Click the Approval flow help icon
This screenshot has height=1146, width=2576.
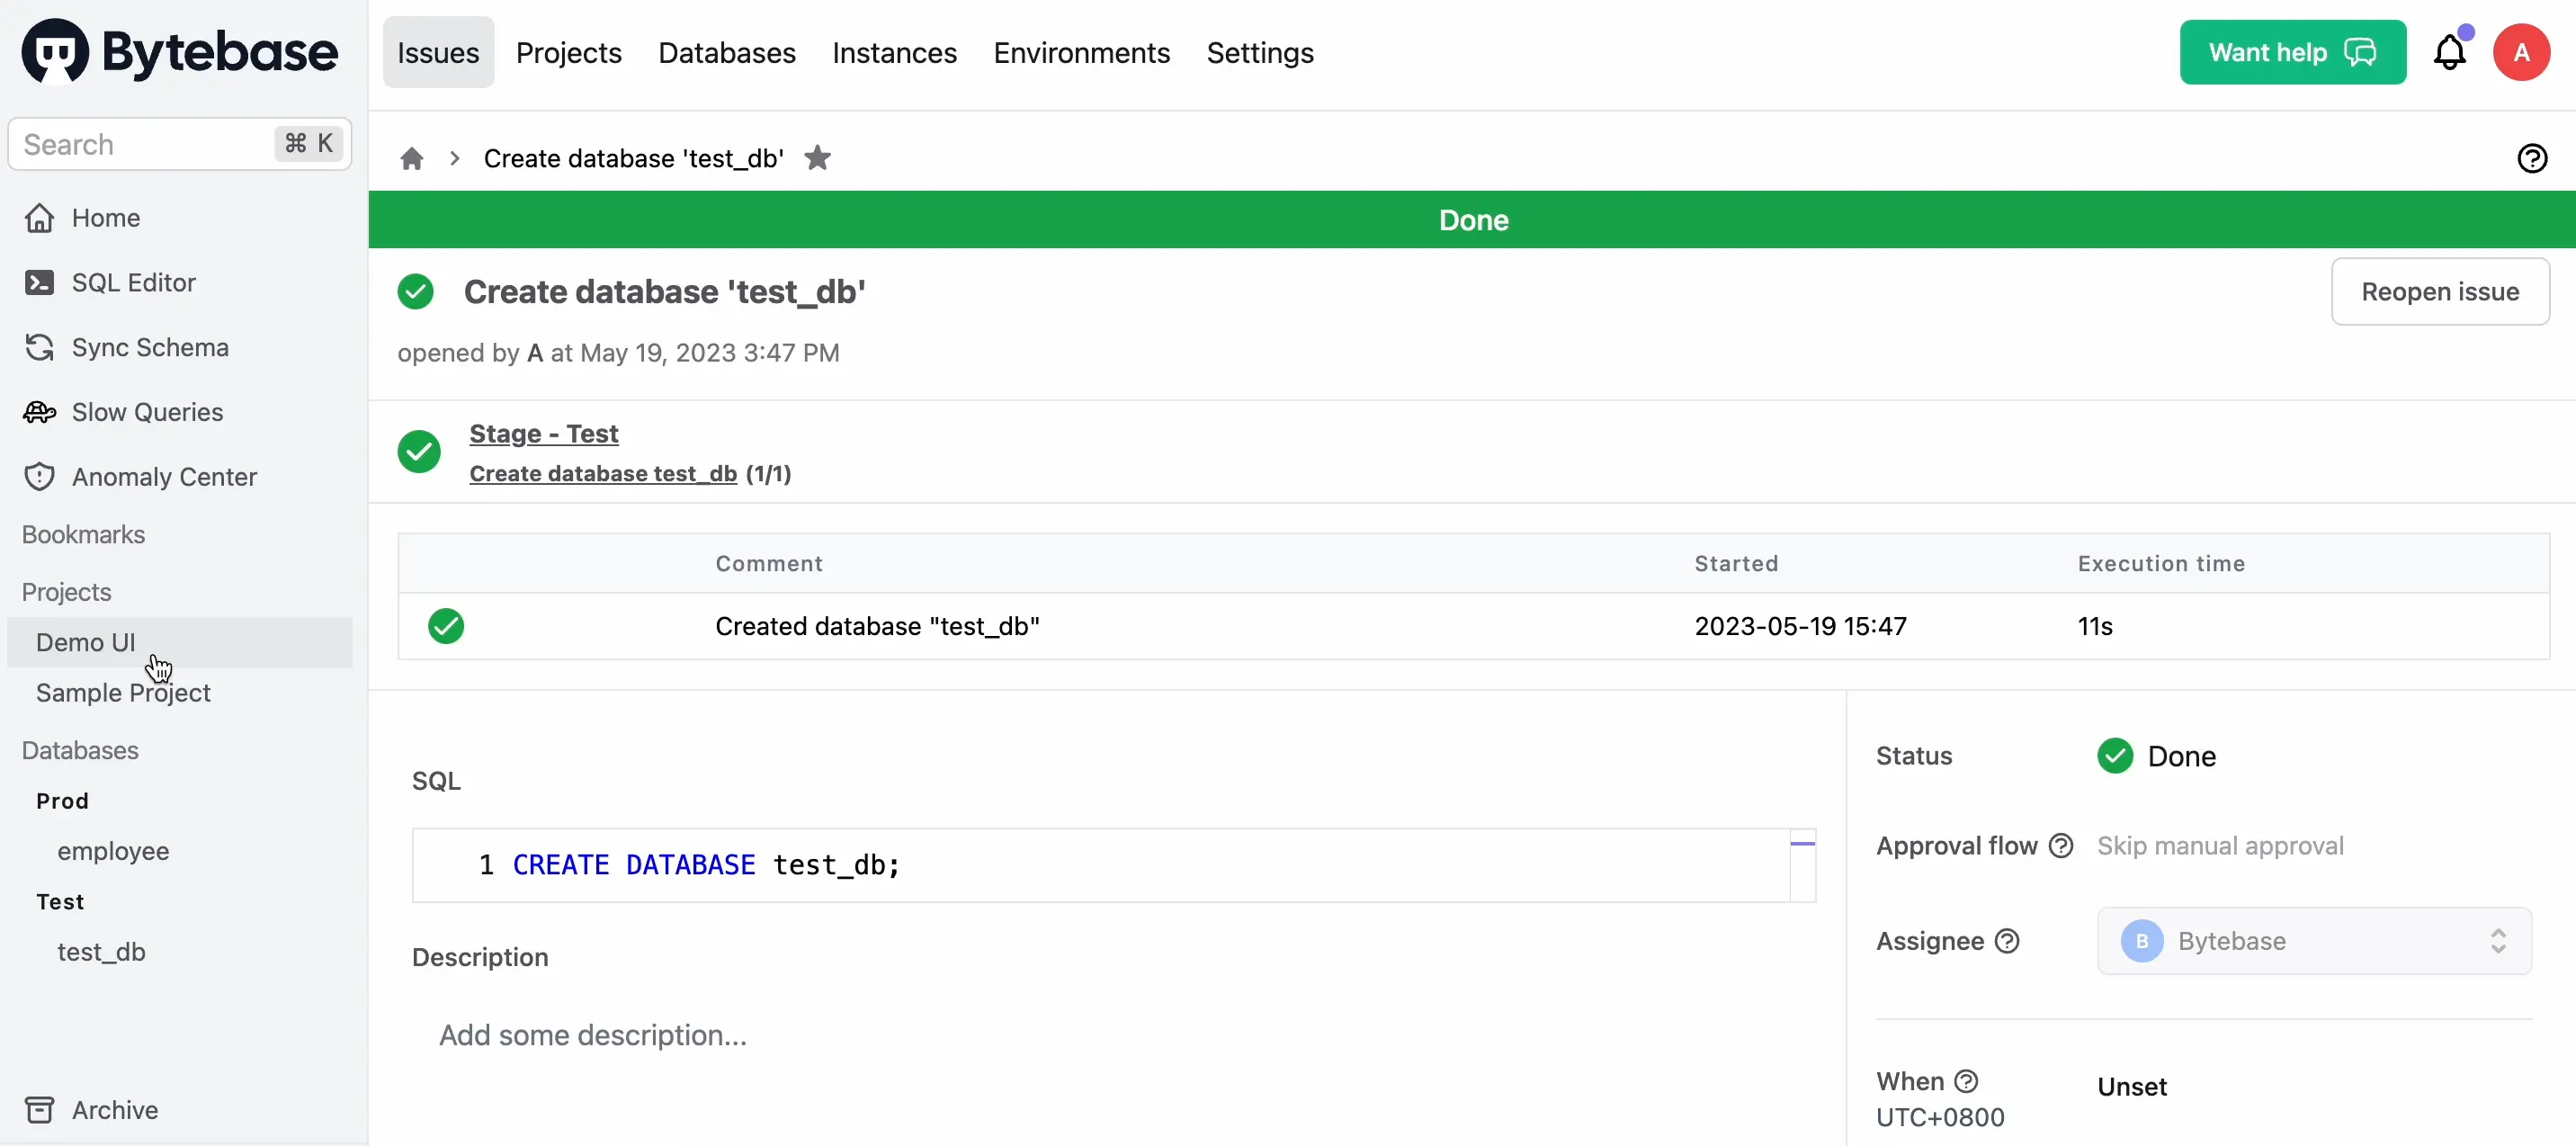point(2060,846)
